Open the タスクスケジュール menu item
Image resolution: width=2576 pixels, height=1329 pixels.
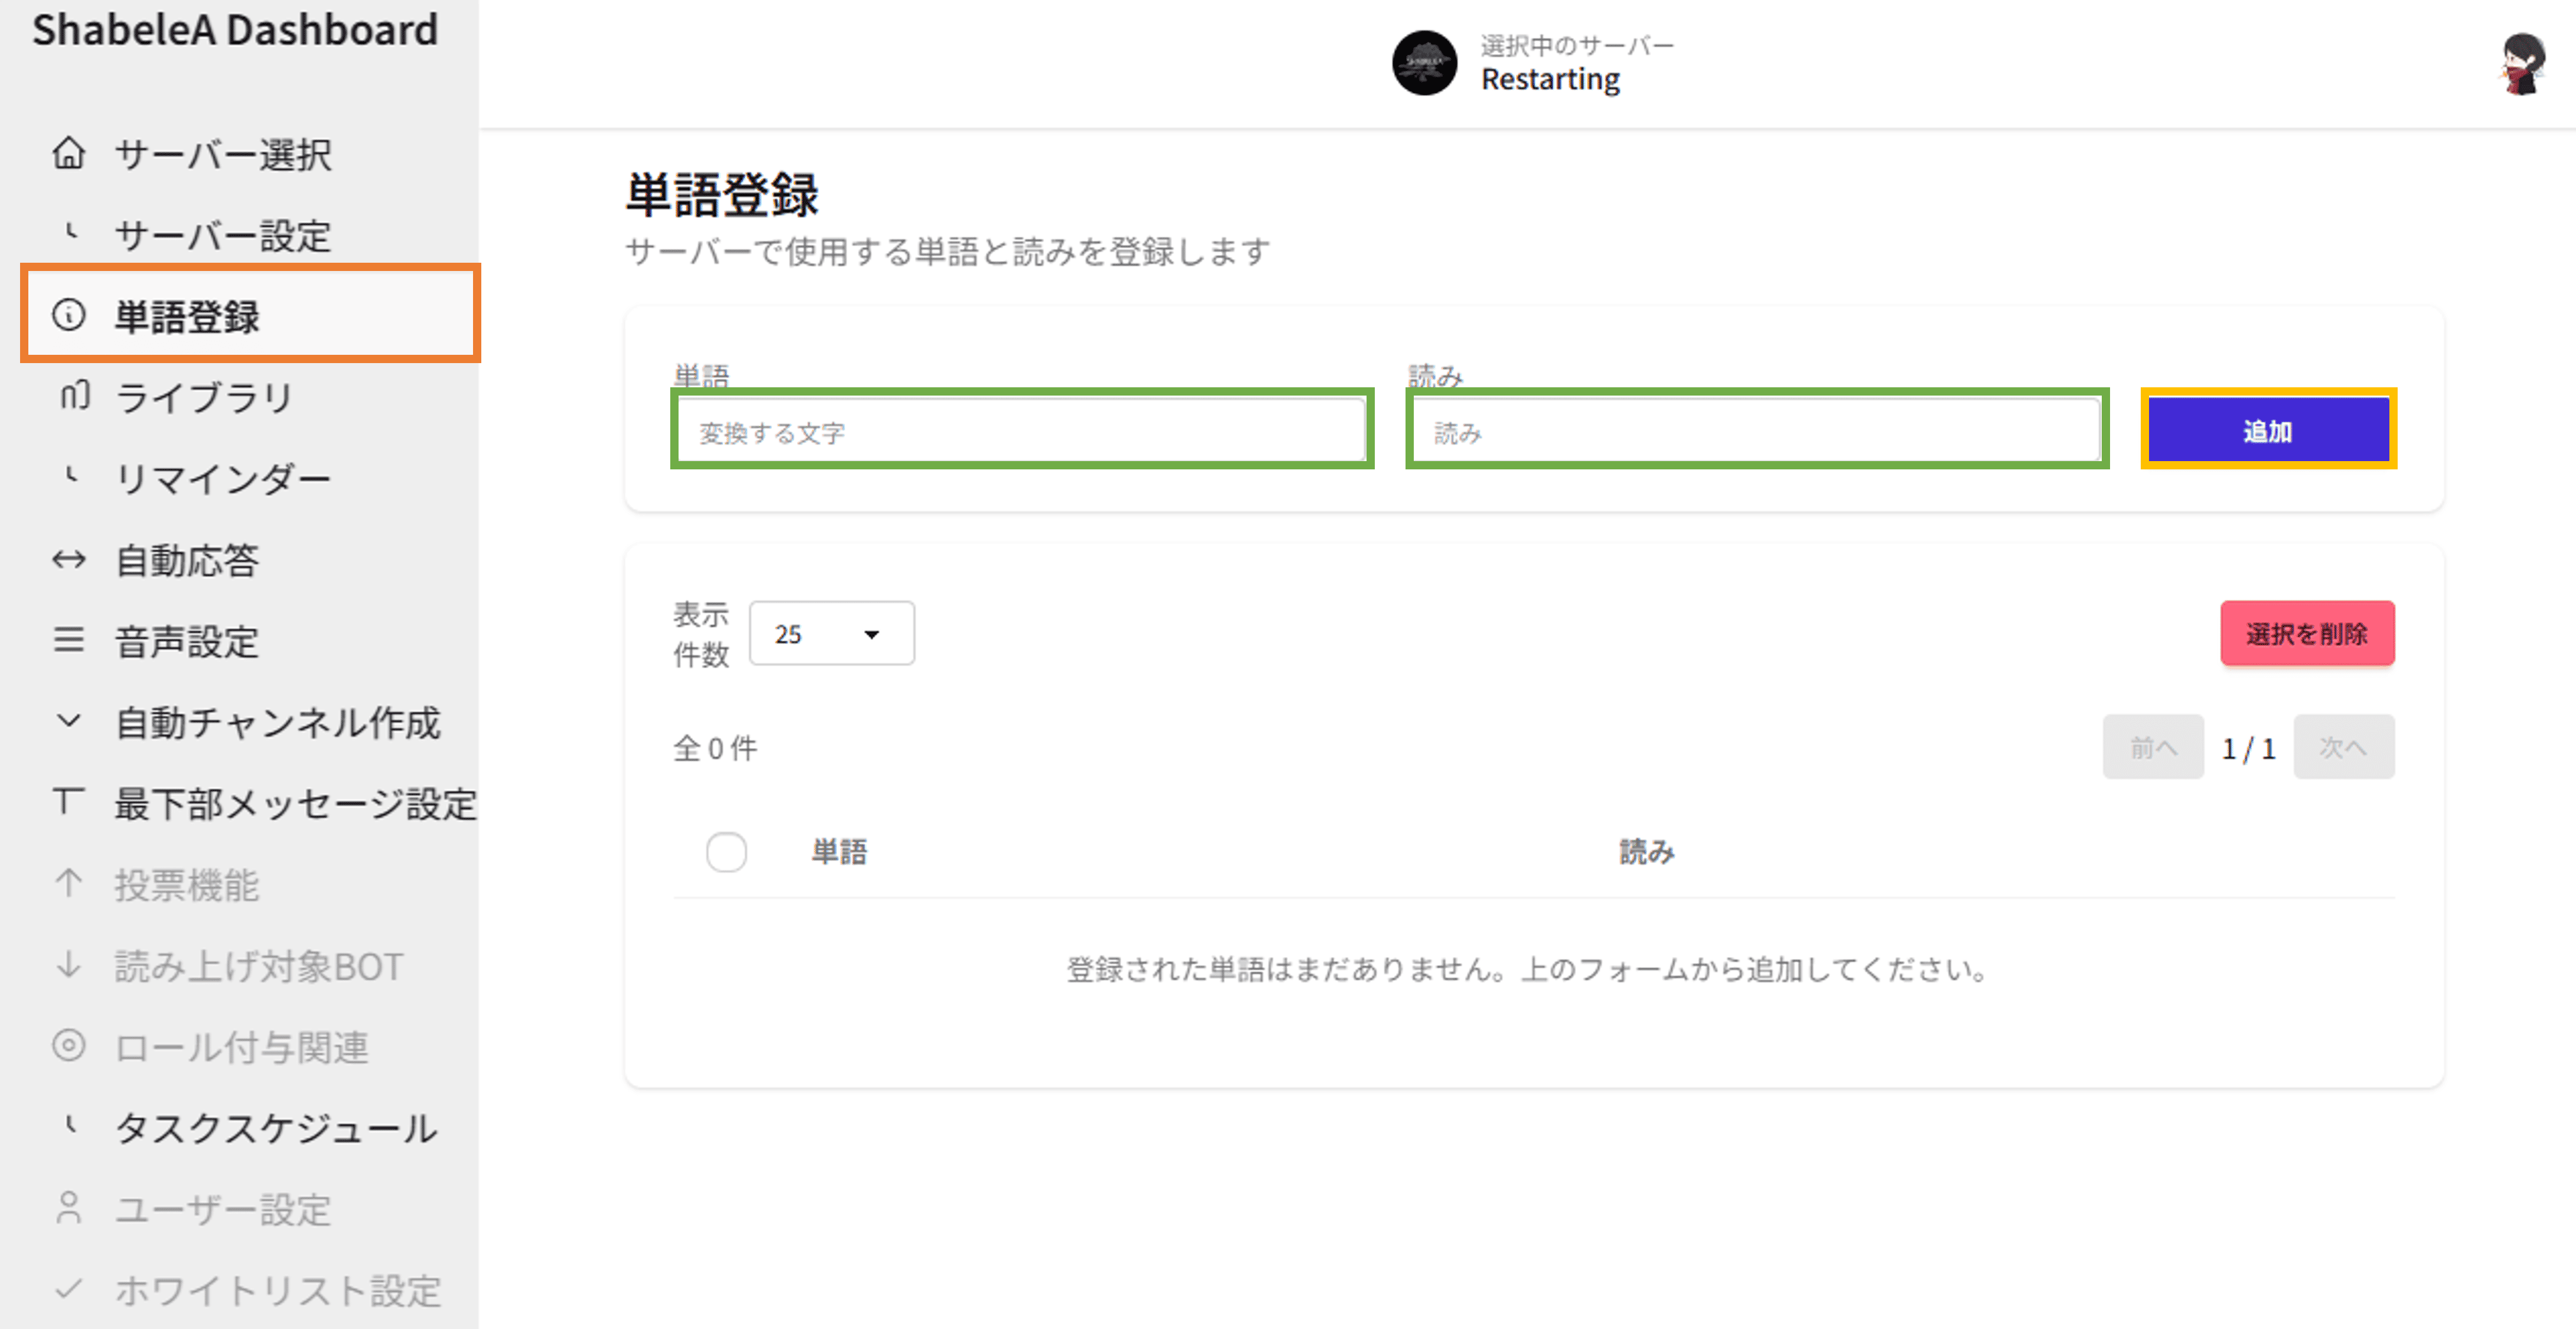pos(275,1128)
